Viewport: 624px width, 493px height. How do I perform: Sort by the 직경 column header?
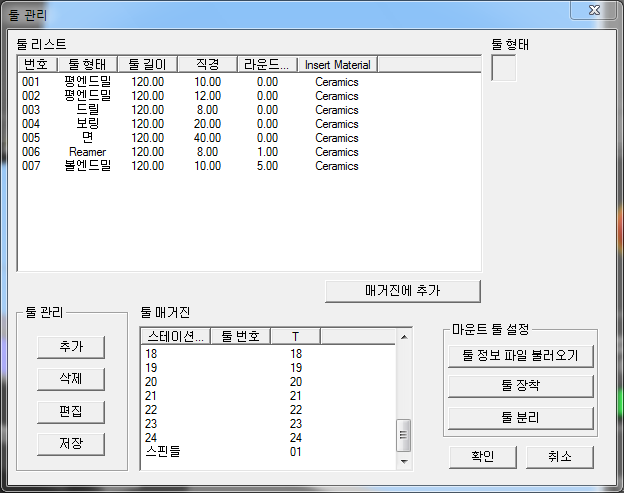(207, 64)
